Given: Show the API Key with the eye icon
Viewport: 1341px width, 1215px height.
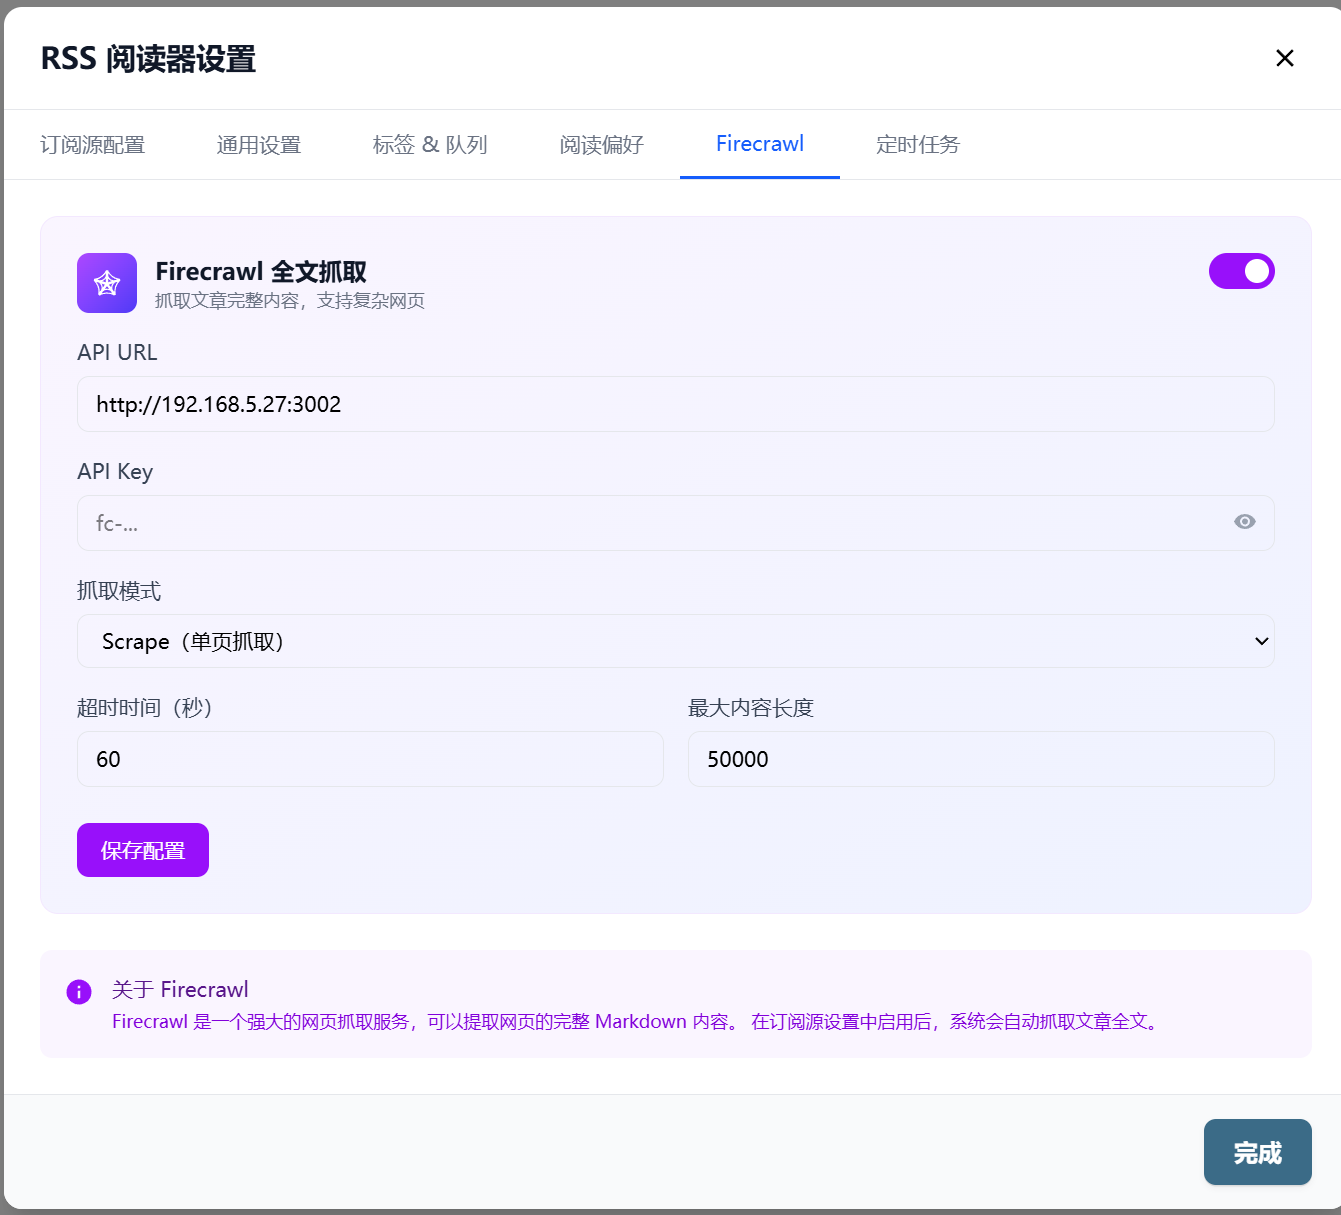Looking at the screenshot, I should 1245,522.
